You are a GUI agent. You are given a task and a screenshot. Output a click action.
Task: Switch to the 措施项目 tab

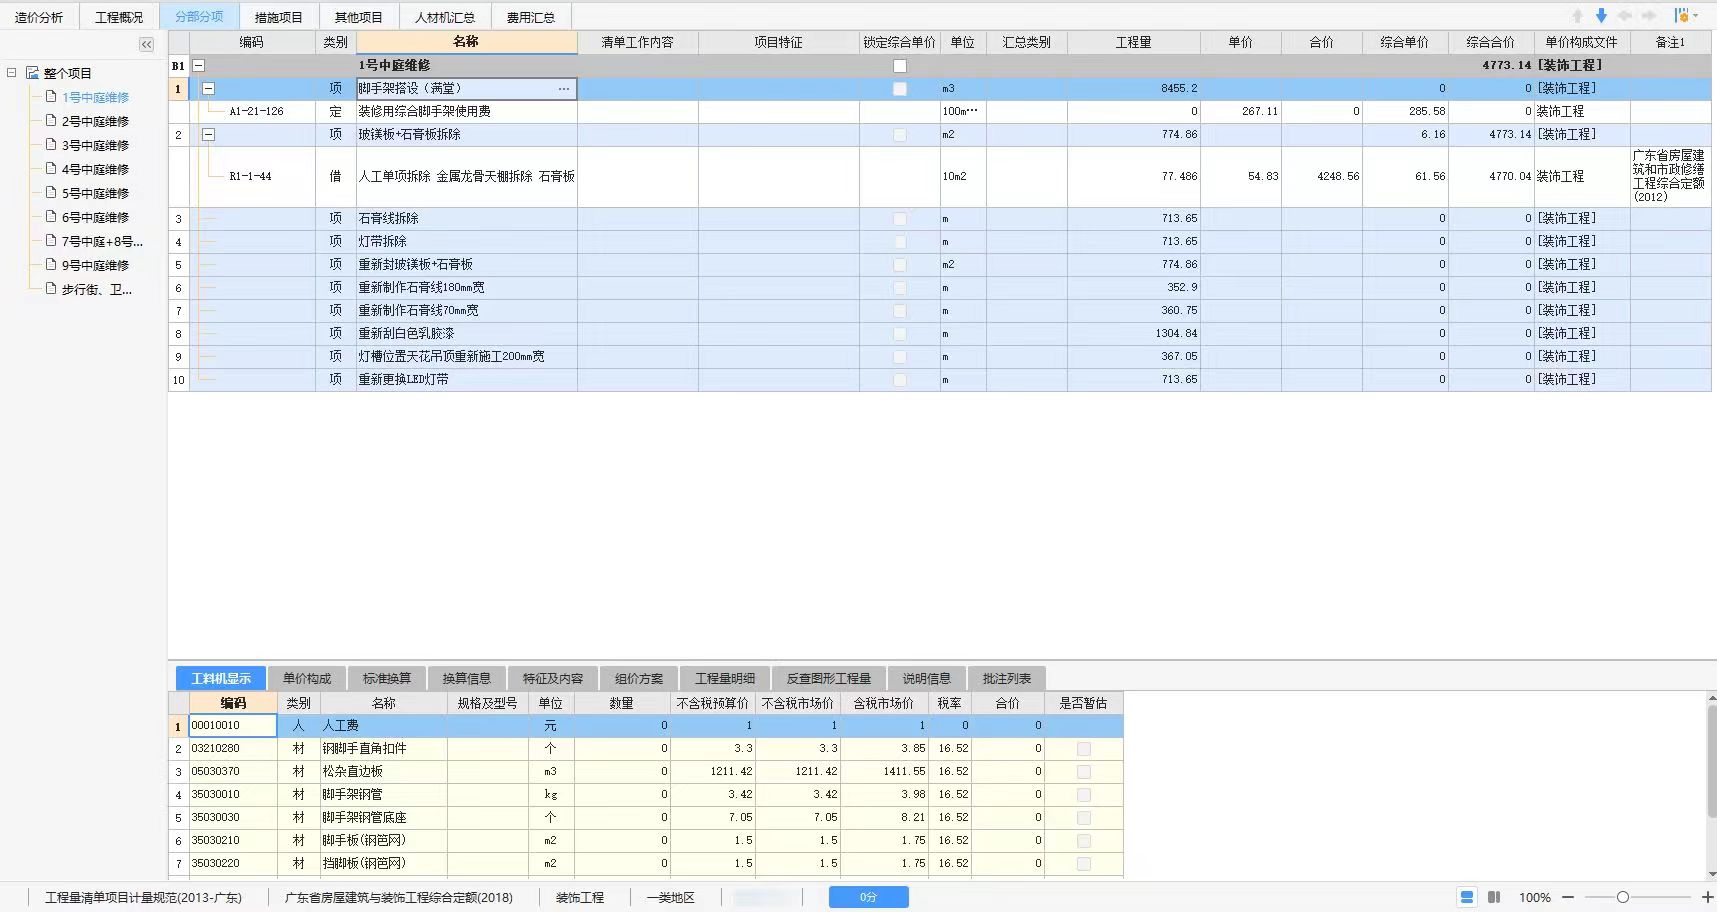tap(279, 17)
